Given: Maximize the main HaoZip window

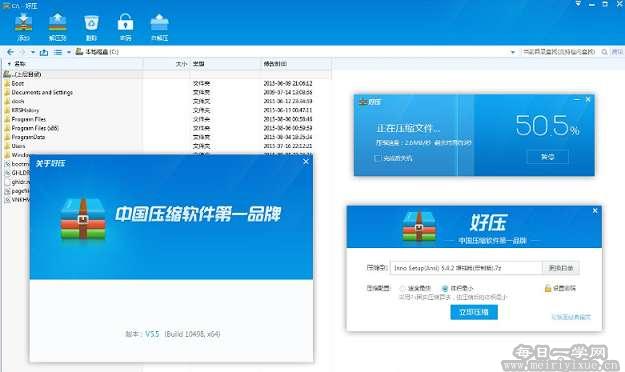Looking at the screenshot, I should point(605,4).
